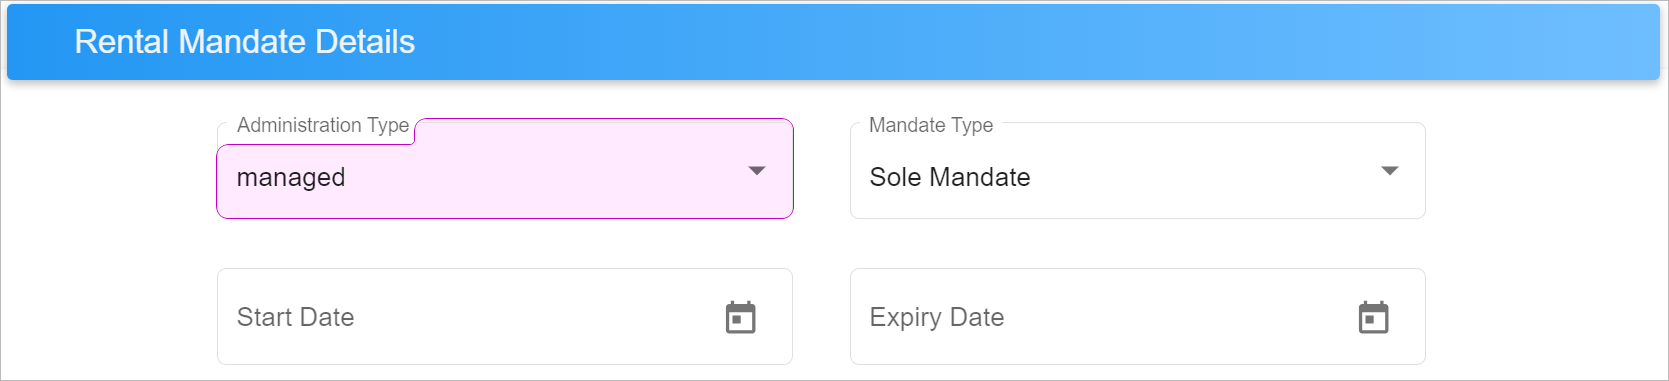Click the Mandate Type field label

[x=931, y=125]
